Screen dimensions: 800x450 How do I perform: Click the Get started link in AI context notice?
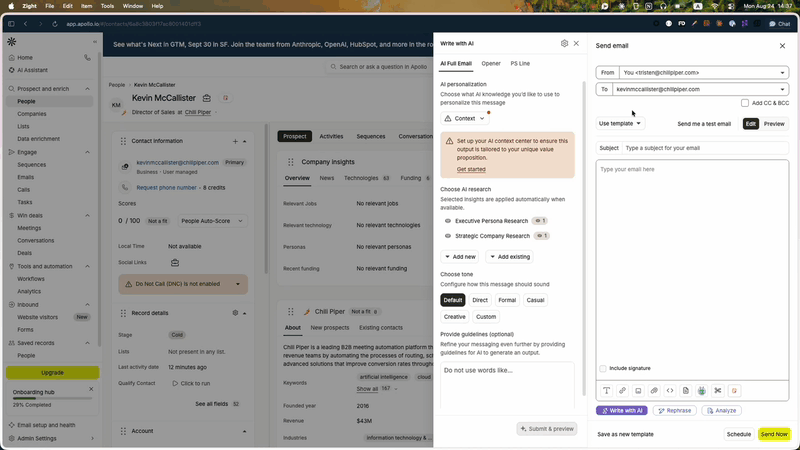click(471, 169)
